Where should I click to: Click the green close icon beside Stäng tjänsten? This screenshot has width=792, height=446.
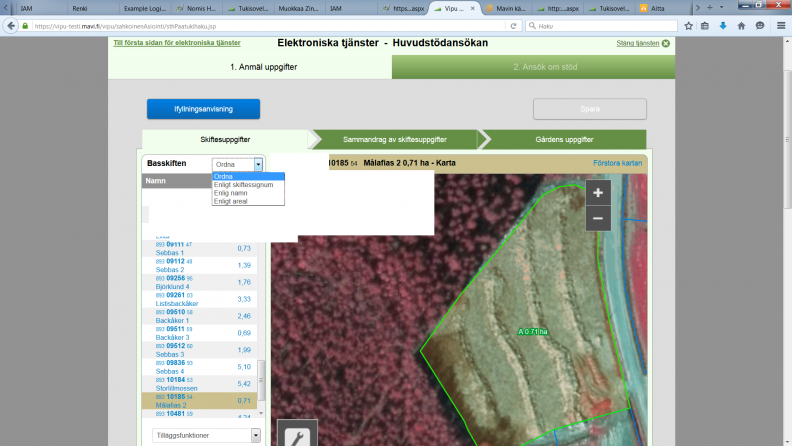[666, 43]
